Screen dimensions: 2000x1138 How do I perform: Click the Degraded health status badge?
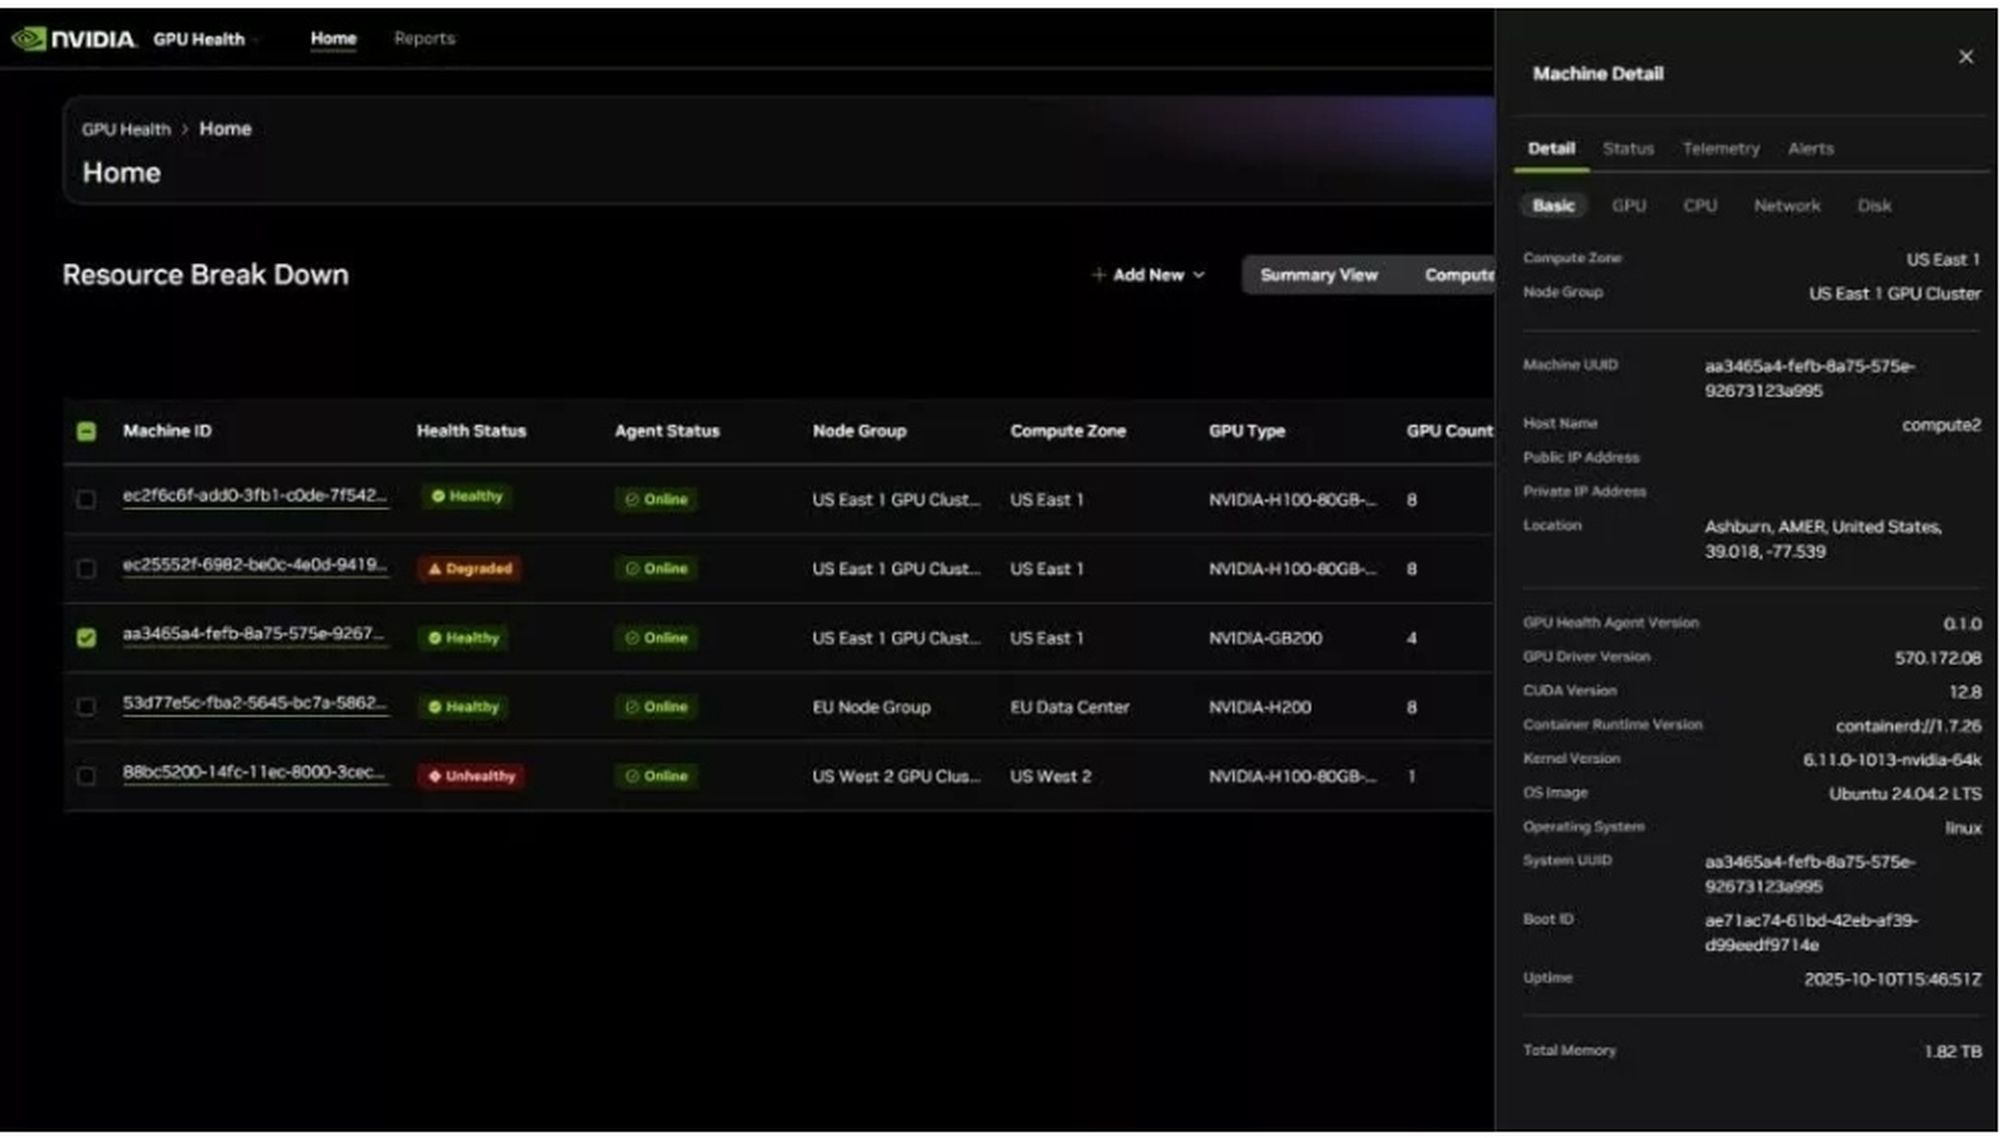(x=469, y=569)
